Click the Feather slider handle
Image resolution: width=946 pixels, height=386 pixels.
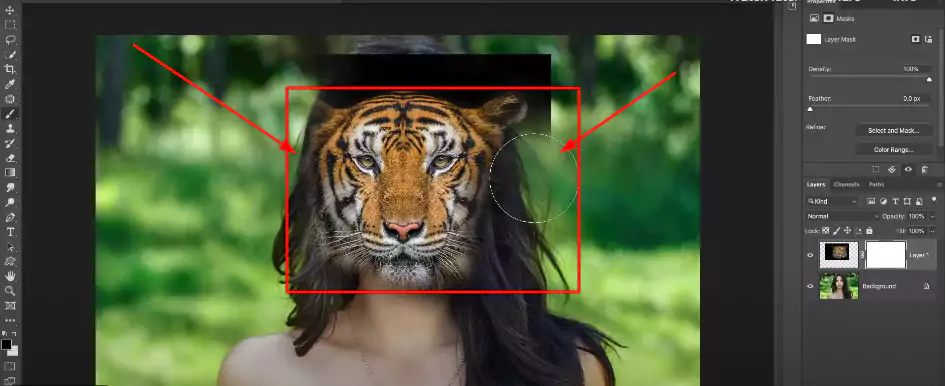click(x=810, y=109)
